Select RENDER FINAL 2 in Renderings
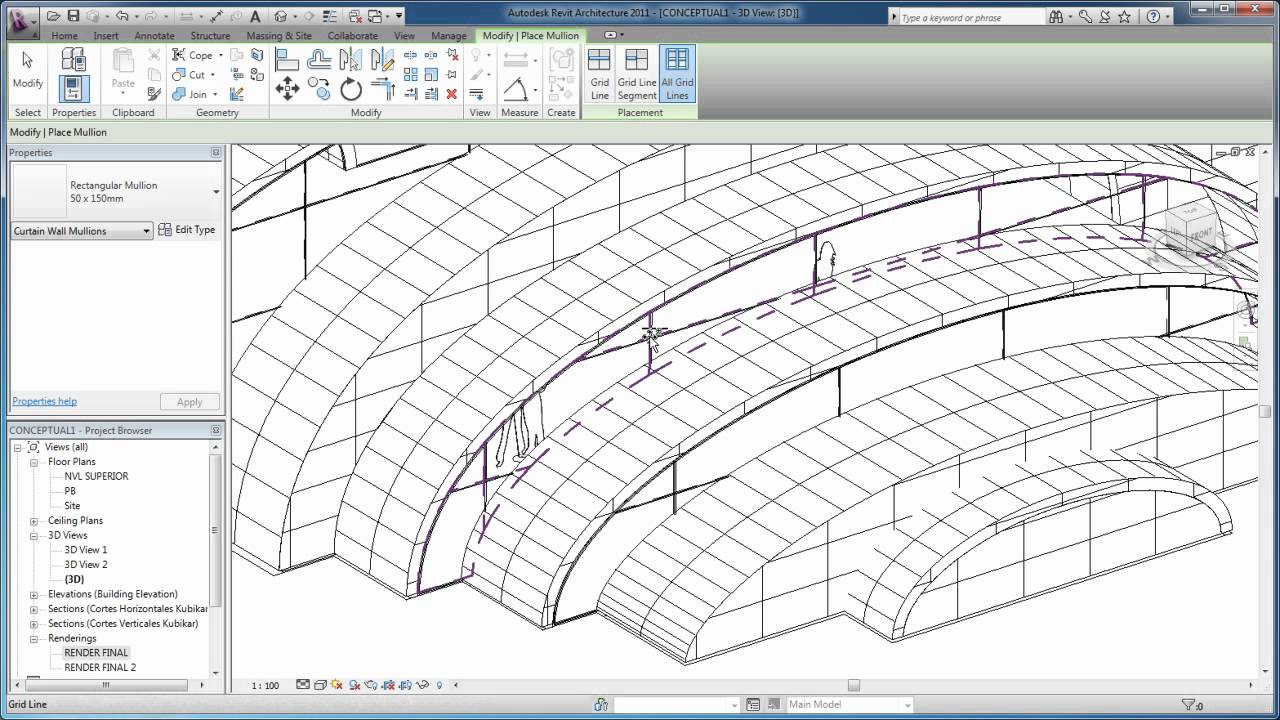 click(x=100, y=667)
